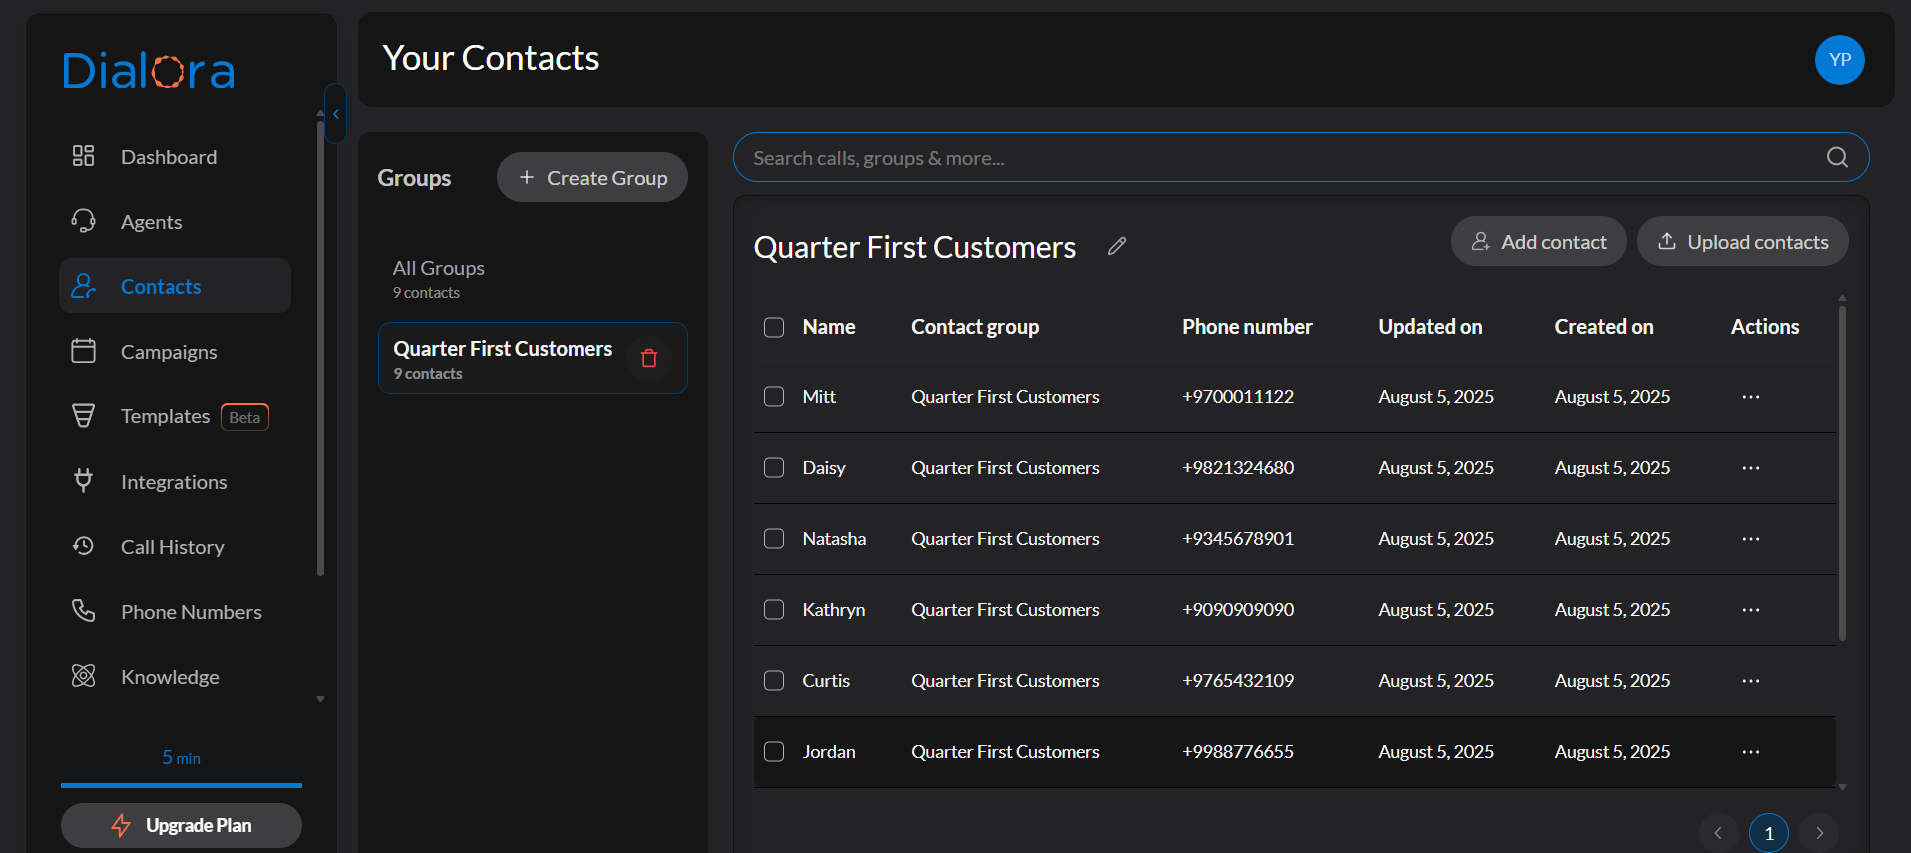Open the YP profile avatar
The width and height of the screenshot is (1911, 853).
click(1839, 60)
